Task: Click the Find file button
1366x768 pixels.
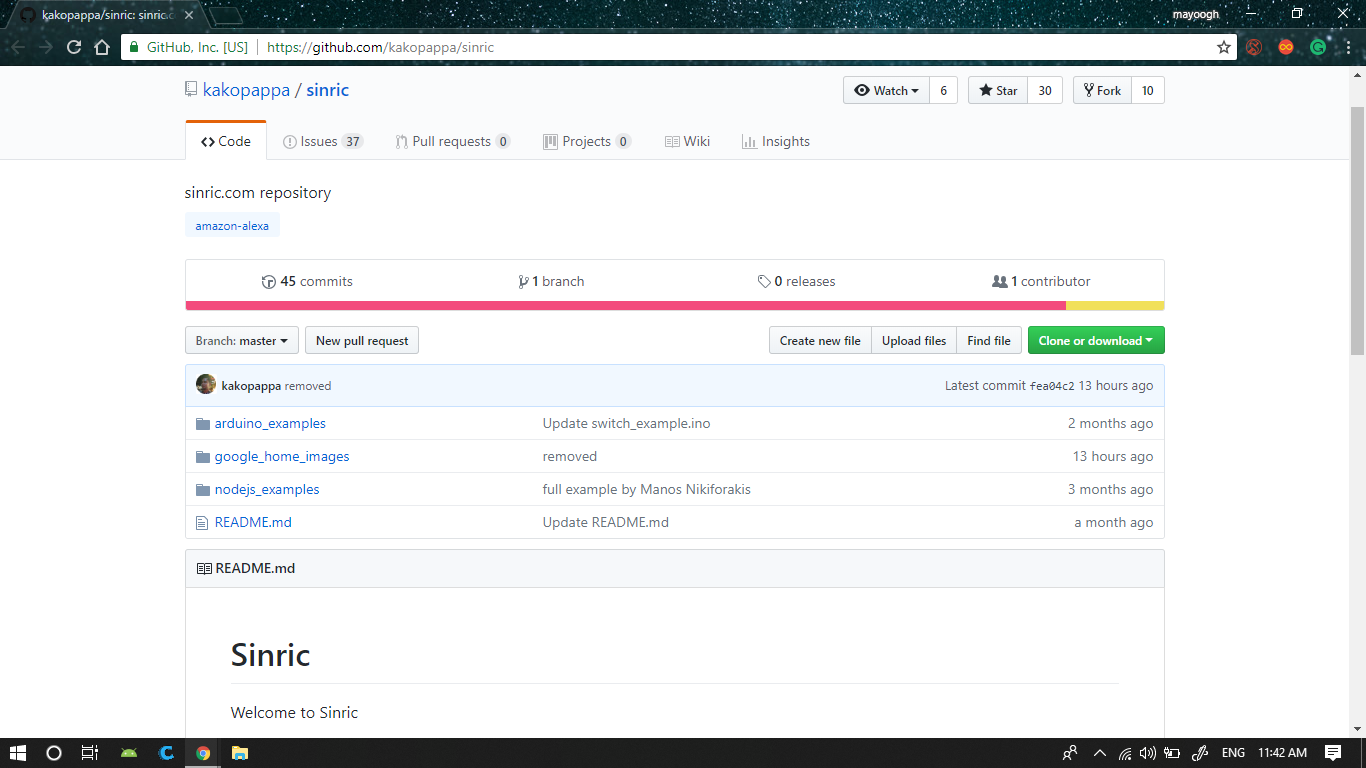Action: tap(989, 341)
